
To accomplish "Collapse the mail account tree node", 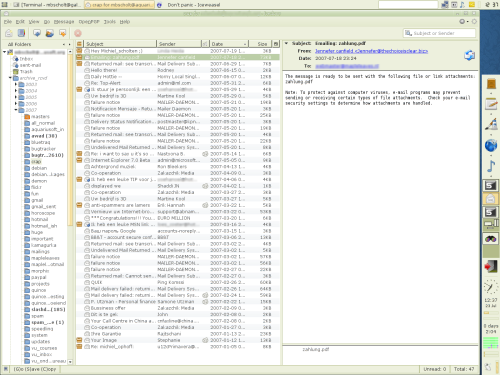I will 4,52.
